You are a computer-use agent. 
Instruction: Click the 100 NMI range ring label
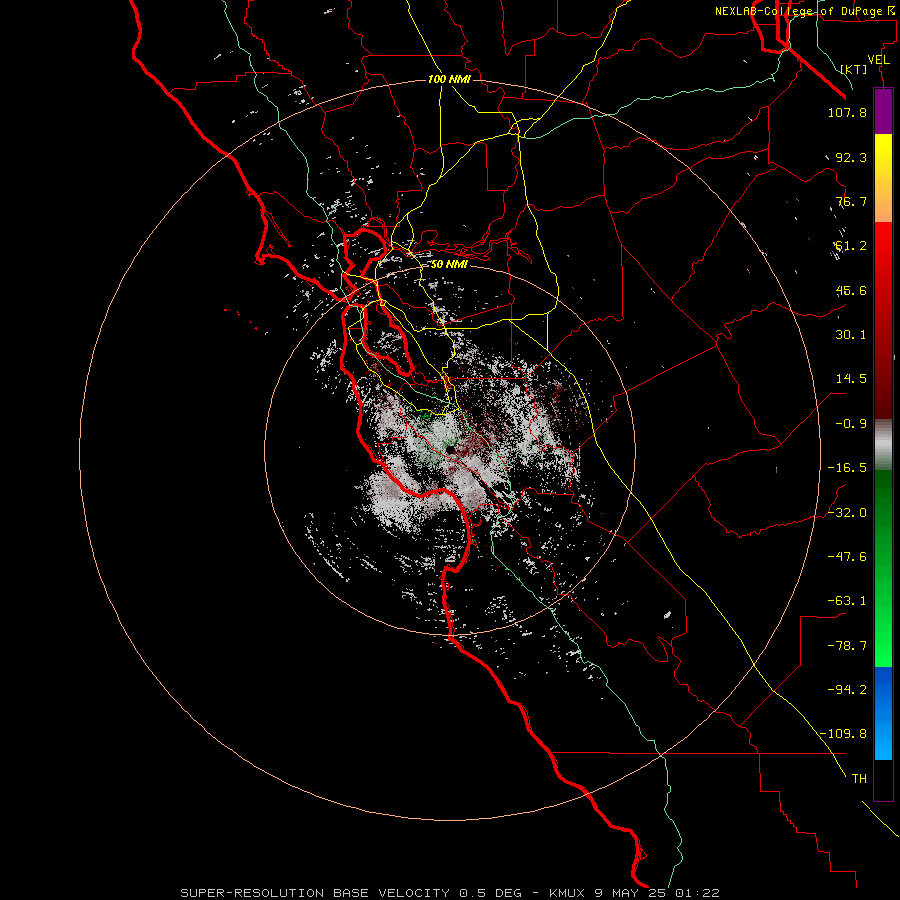click(449, 79)
